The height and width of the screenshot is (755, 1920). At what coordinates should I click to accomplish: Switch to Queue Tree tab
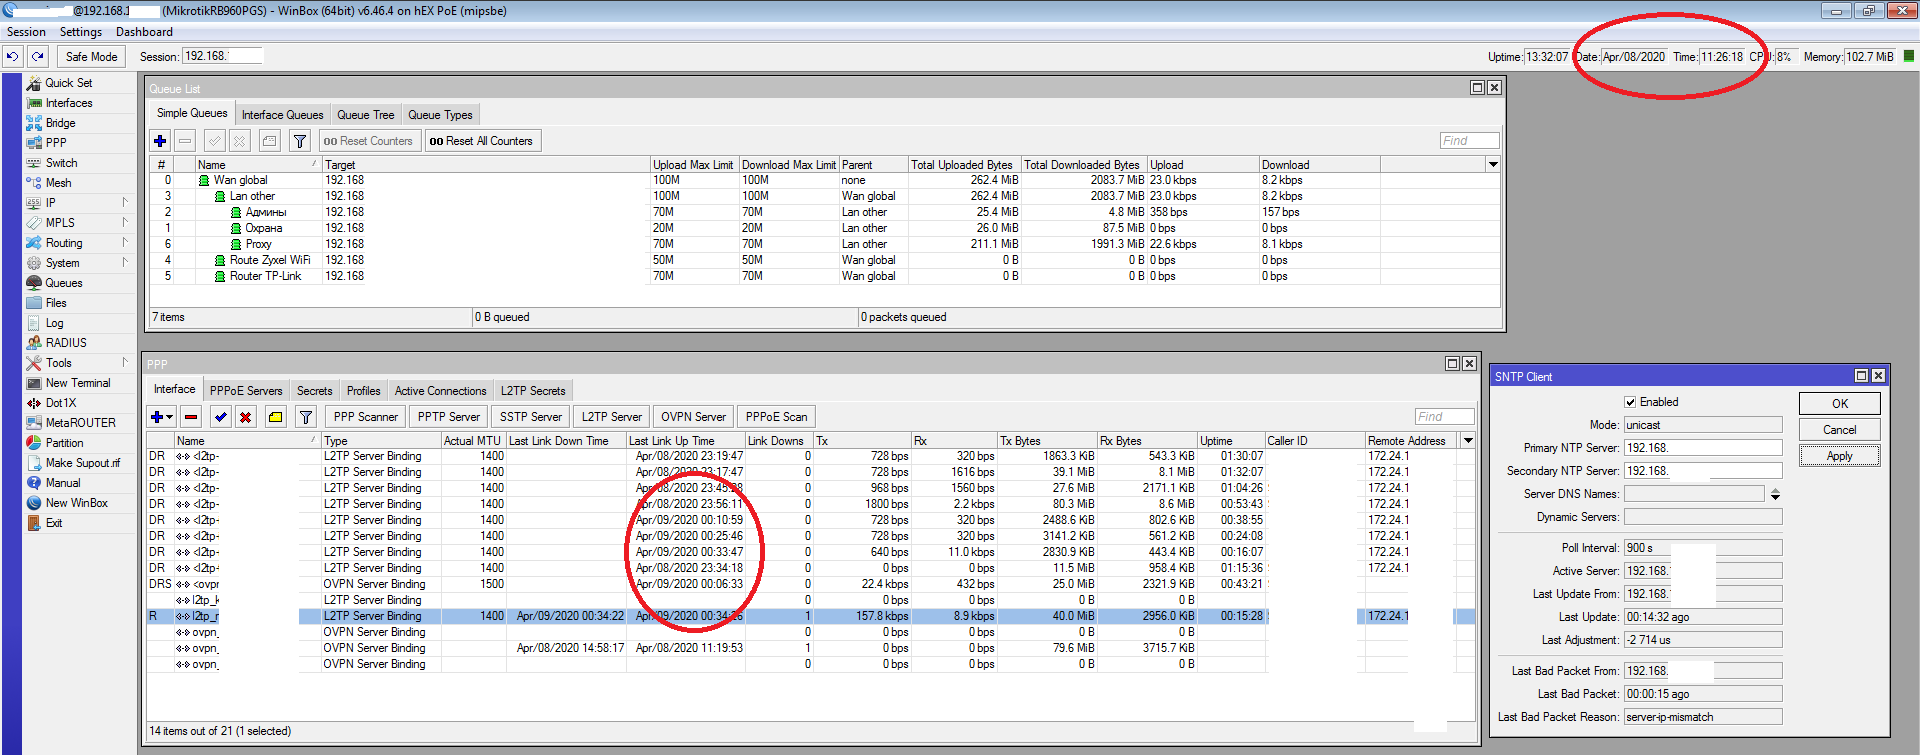(365, 115)
